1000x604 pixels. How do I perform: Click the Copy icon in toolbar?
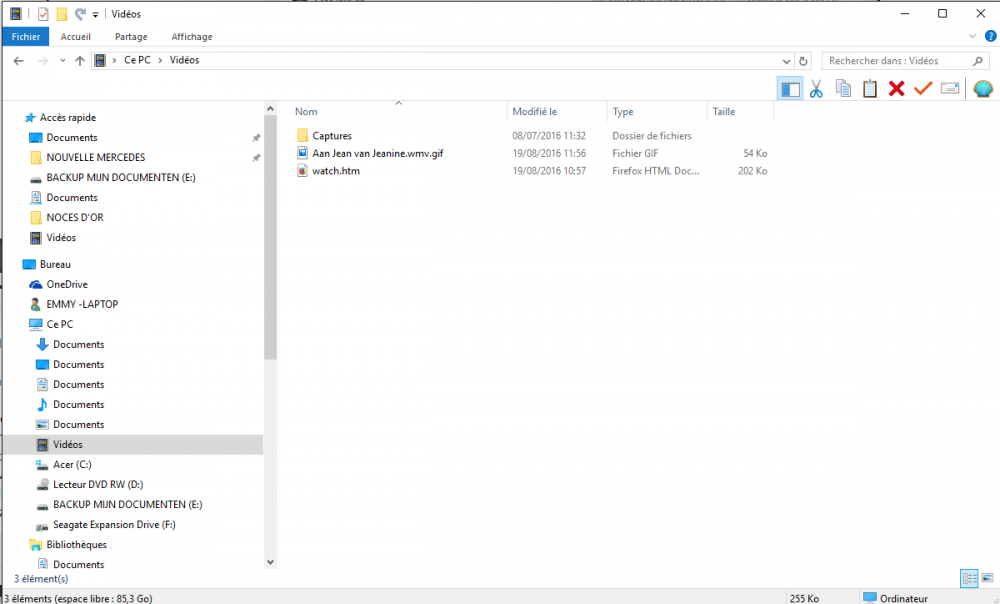(843, 89)
